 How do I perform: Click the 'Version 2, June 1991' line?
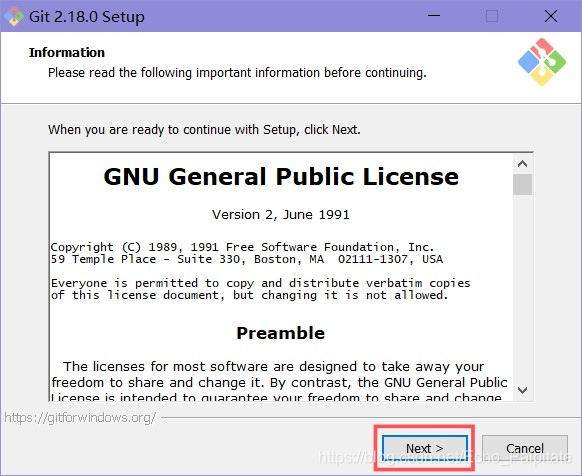click(x=281, y=215)
